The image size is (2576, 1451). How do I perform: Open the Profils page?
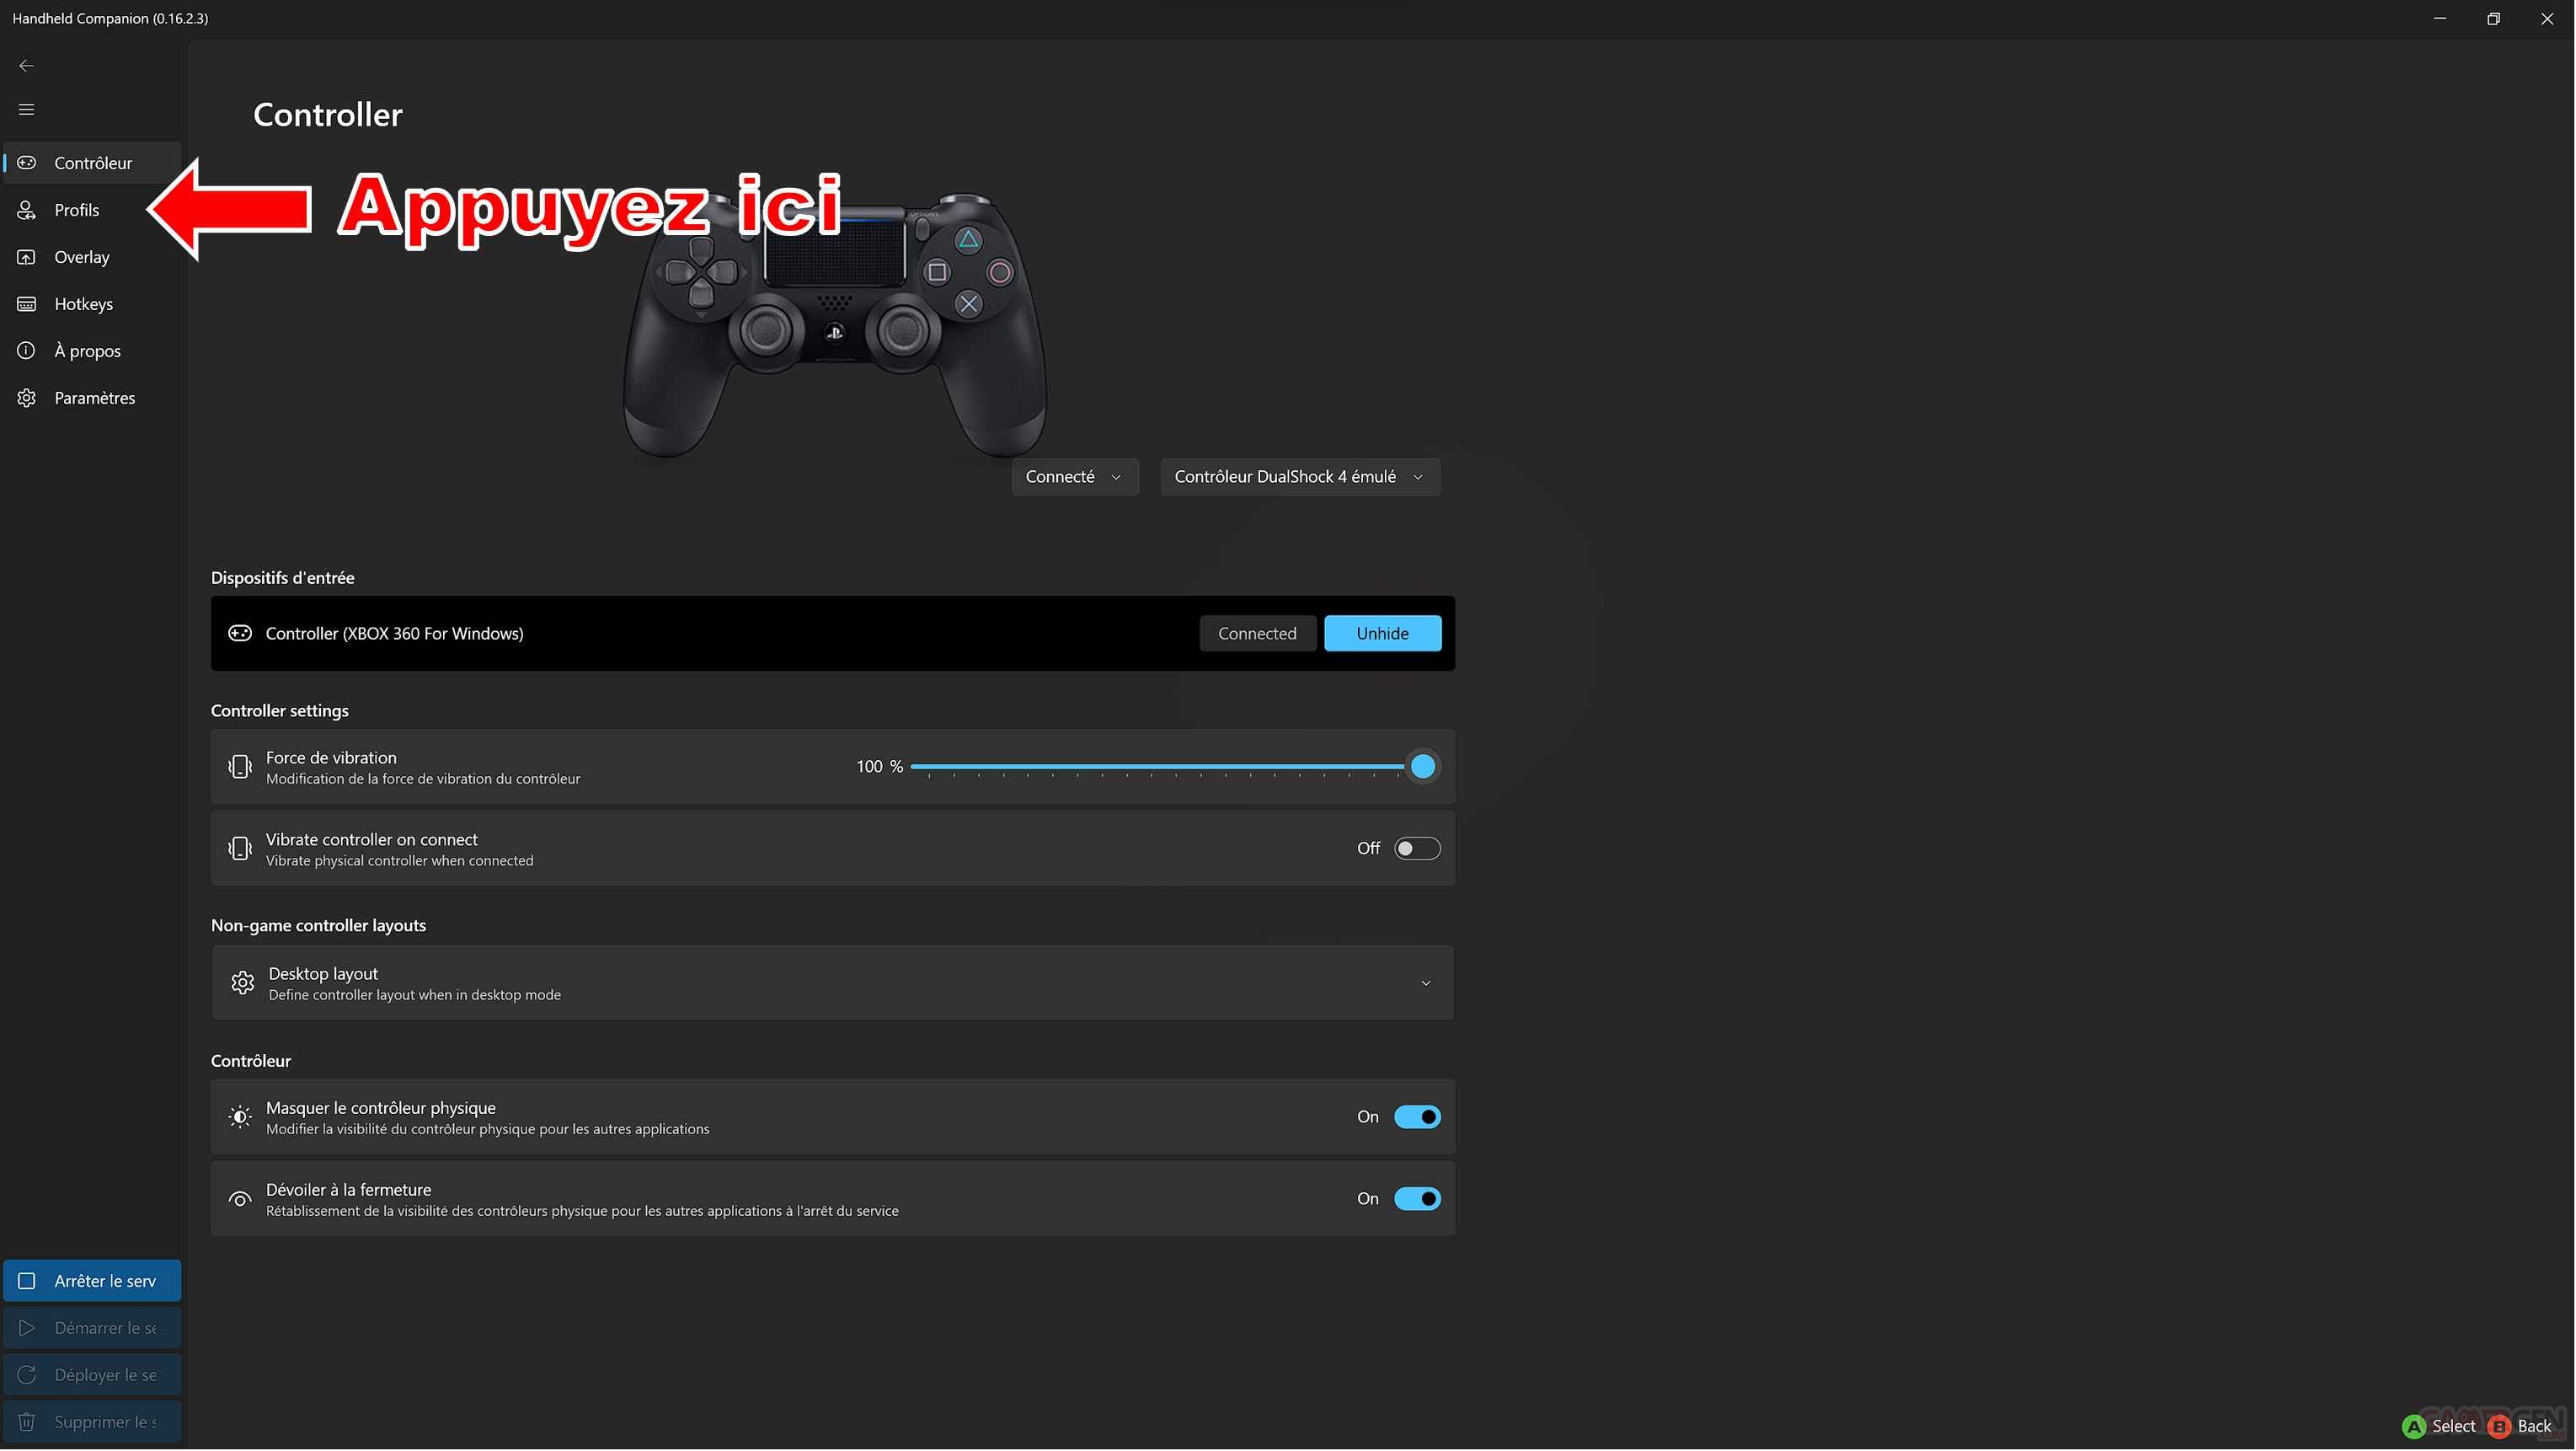coord(77,210)
